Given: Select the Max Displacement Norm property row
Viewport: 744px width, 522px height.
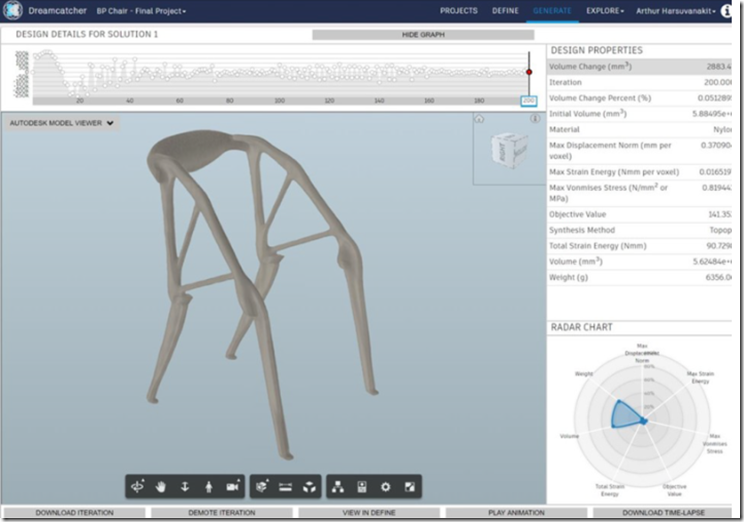Looking at the screenshot, I should click(640, 150).
